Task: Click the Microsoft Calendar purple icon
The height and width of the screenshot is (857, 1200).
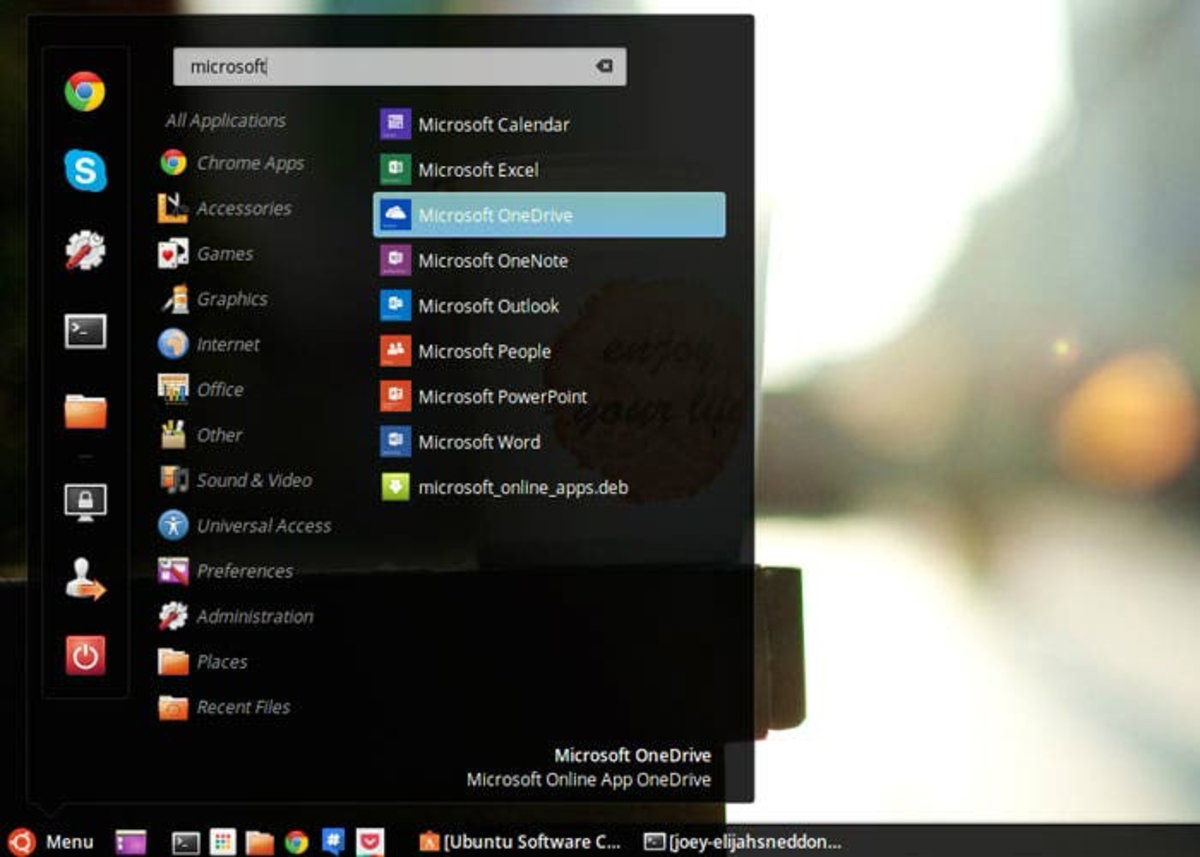Action: 396,125
